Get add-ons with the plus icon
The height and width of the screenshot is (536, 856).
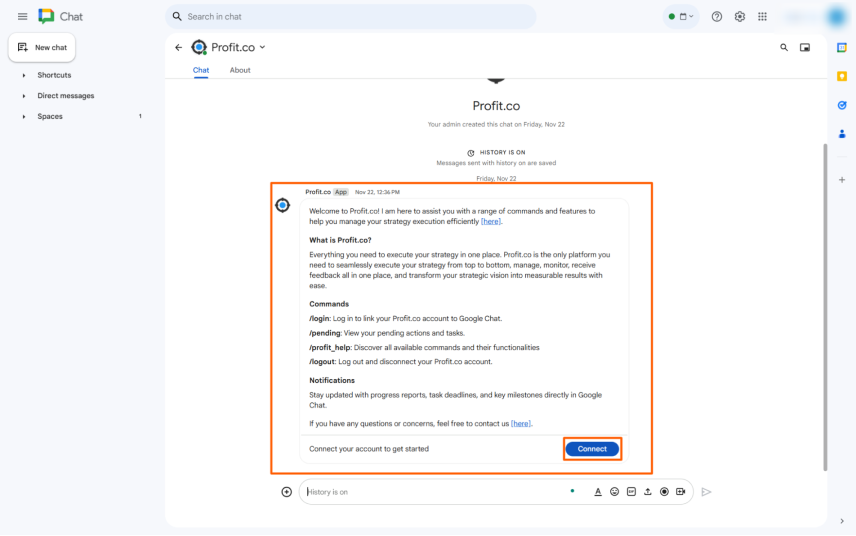(842, 180)
